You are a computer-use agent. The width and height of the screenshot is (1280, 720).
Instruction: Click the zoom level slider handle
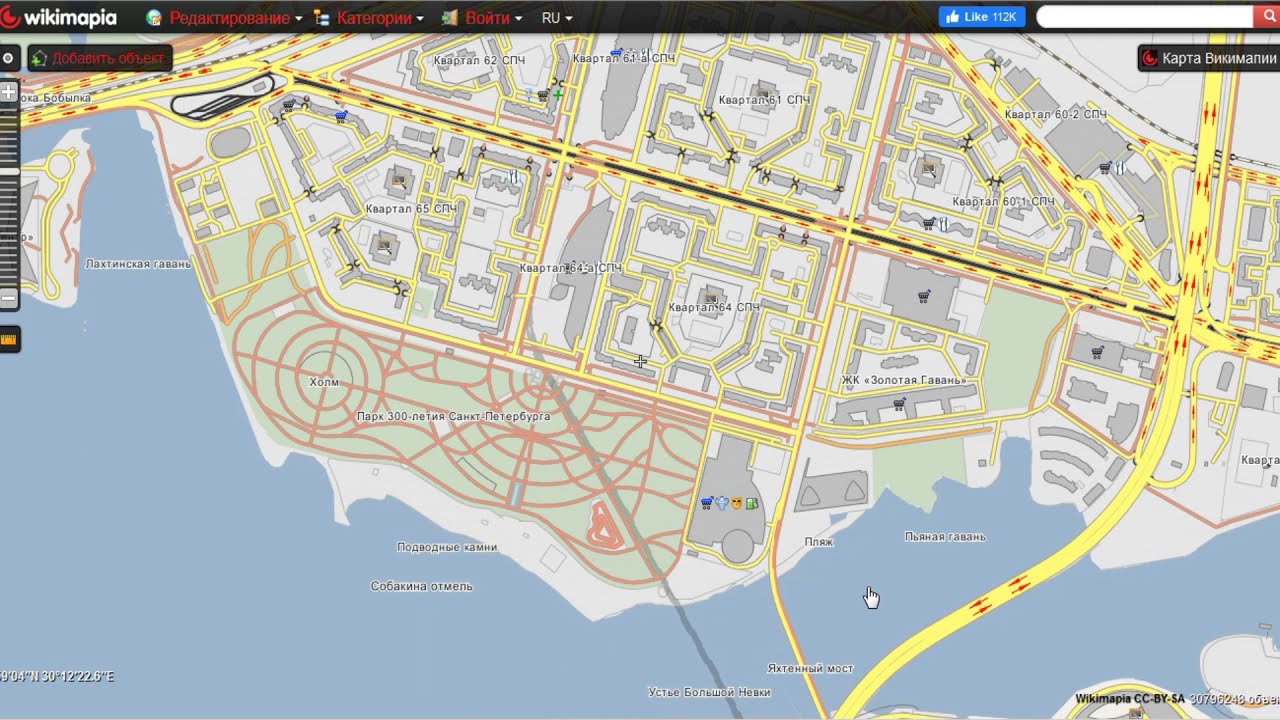9,172
